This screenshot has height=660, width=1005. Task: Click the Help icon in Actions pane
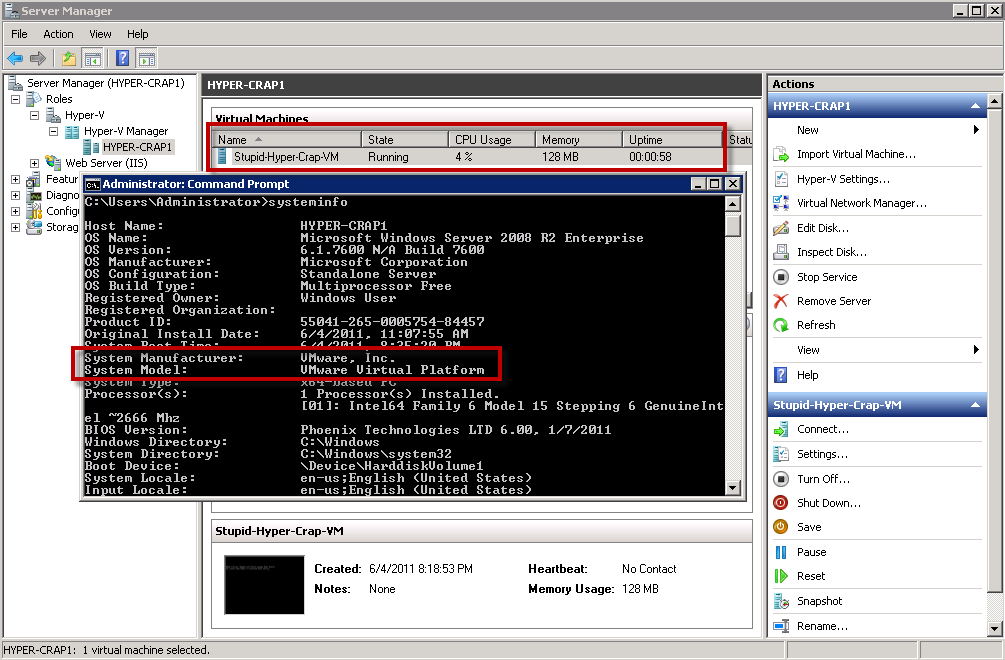pyautogui.click(x=781, y=375)
